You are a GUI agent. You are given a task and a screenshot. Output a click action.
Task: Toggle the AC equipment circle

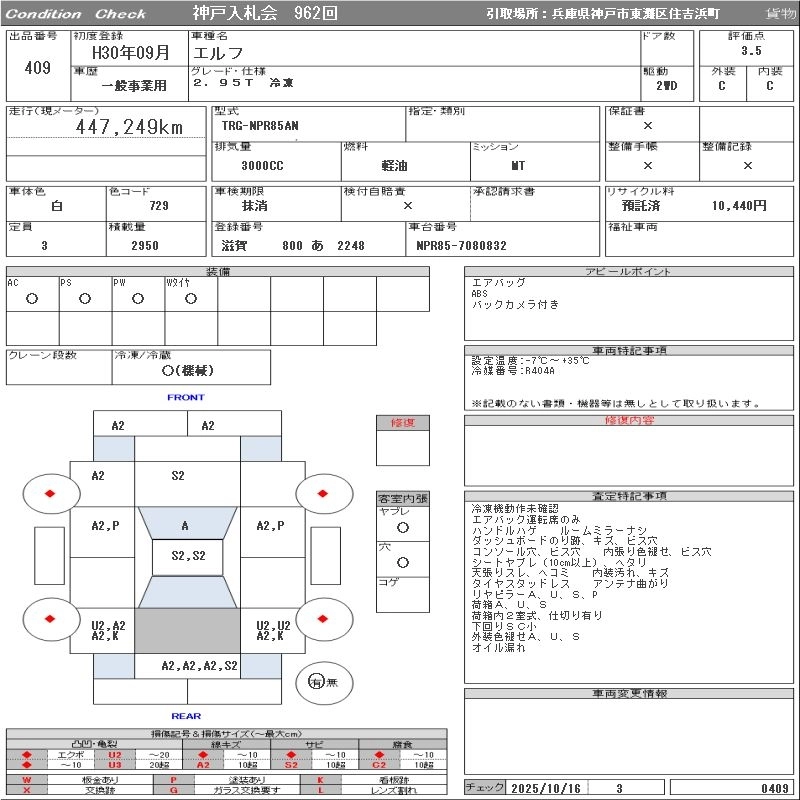[32, 298]
